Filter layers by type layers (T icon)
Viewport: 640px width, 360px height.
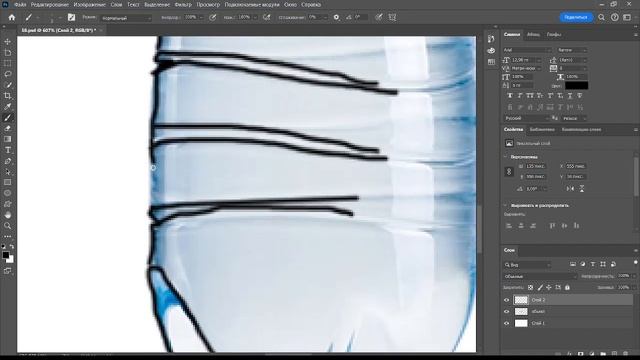(x=593, y=264)
